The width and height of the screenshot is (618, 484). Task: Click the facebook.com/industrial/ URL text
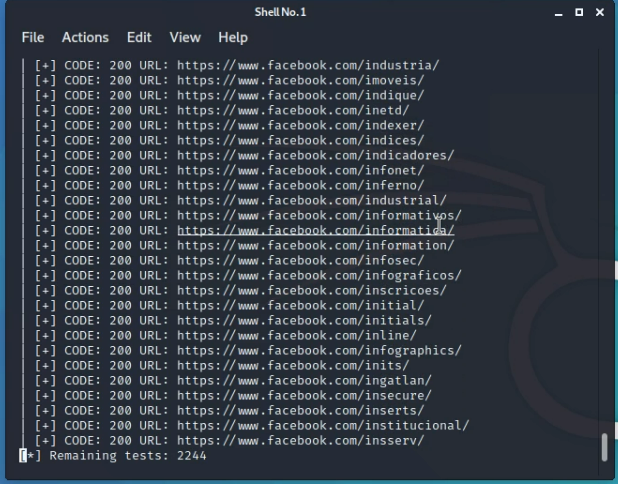click(x=312, y=200)
